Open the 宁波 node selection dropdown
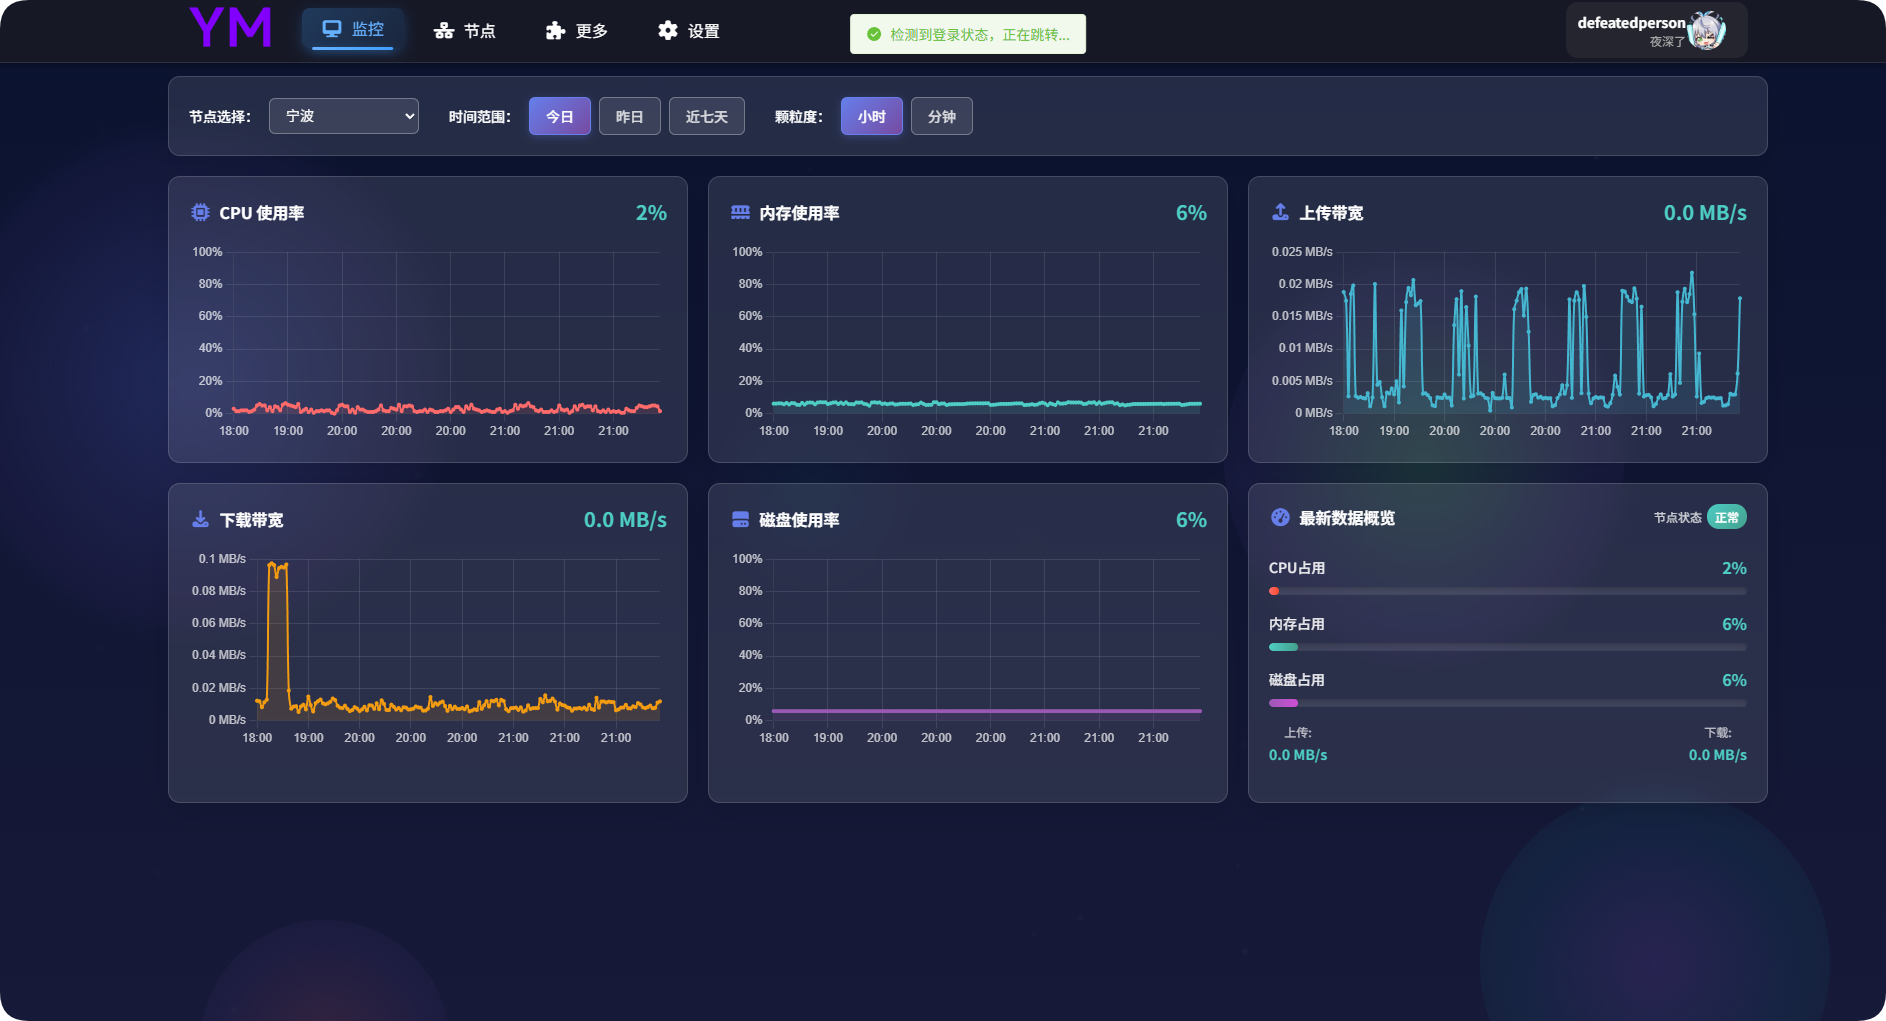The image size is (1886, 1021). coord(343,116)
